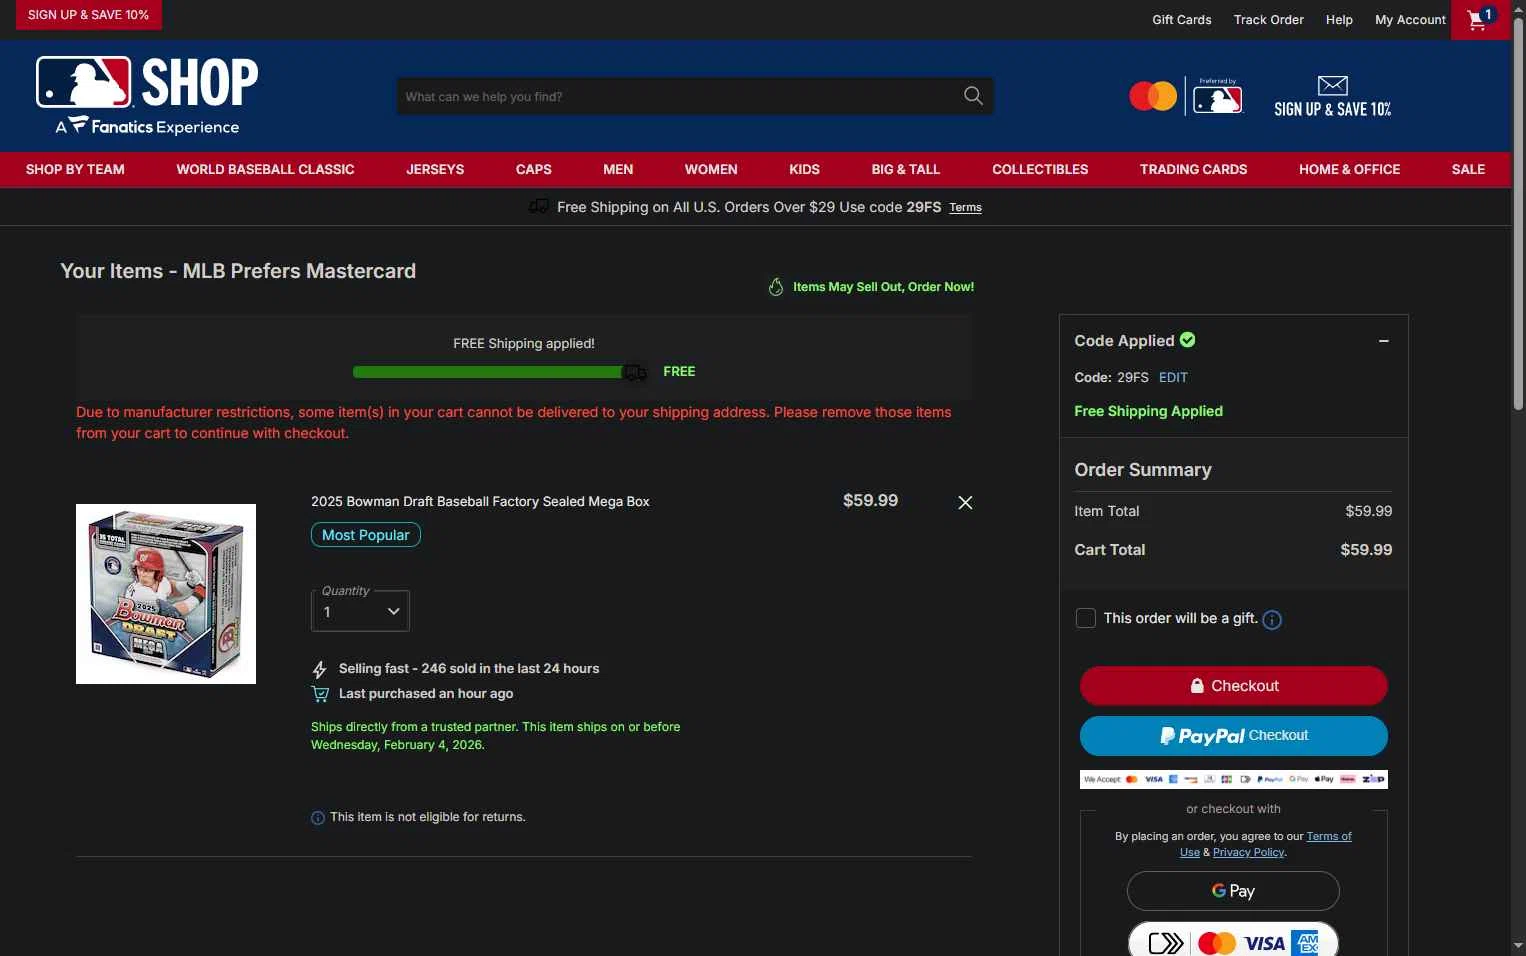This screenshot has height=956, width=1526.
Task: Click the red Checkout button
Action: [1233, 686]
